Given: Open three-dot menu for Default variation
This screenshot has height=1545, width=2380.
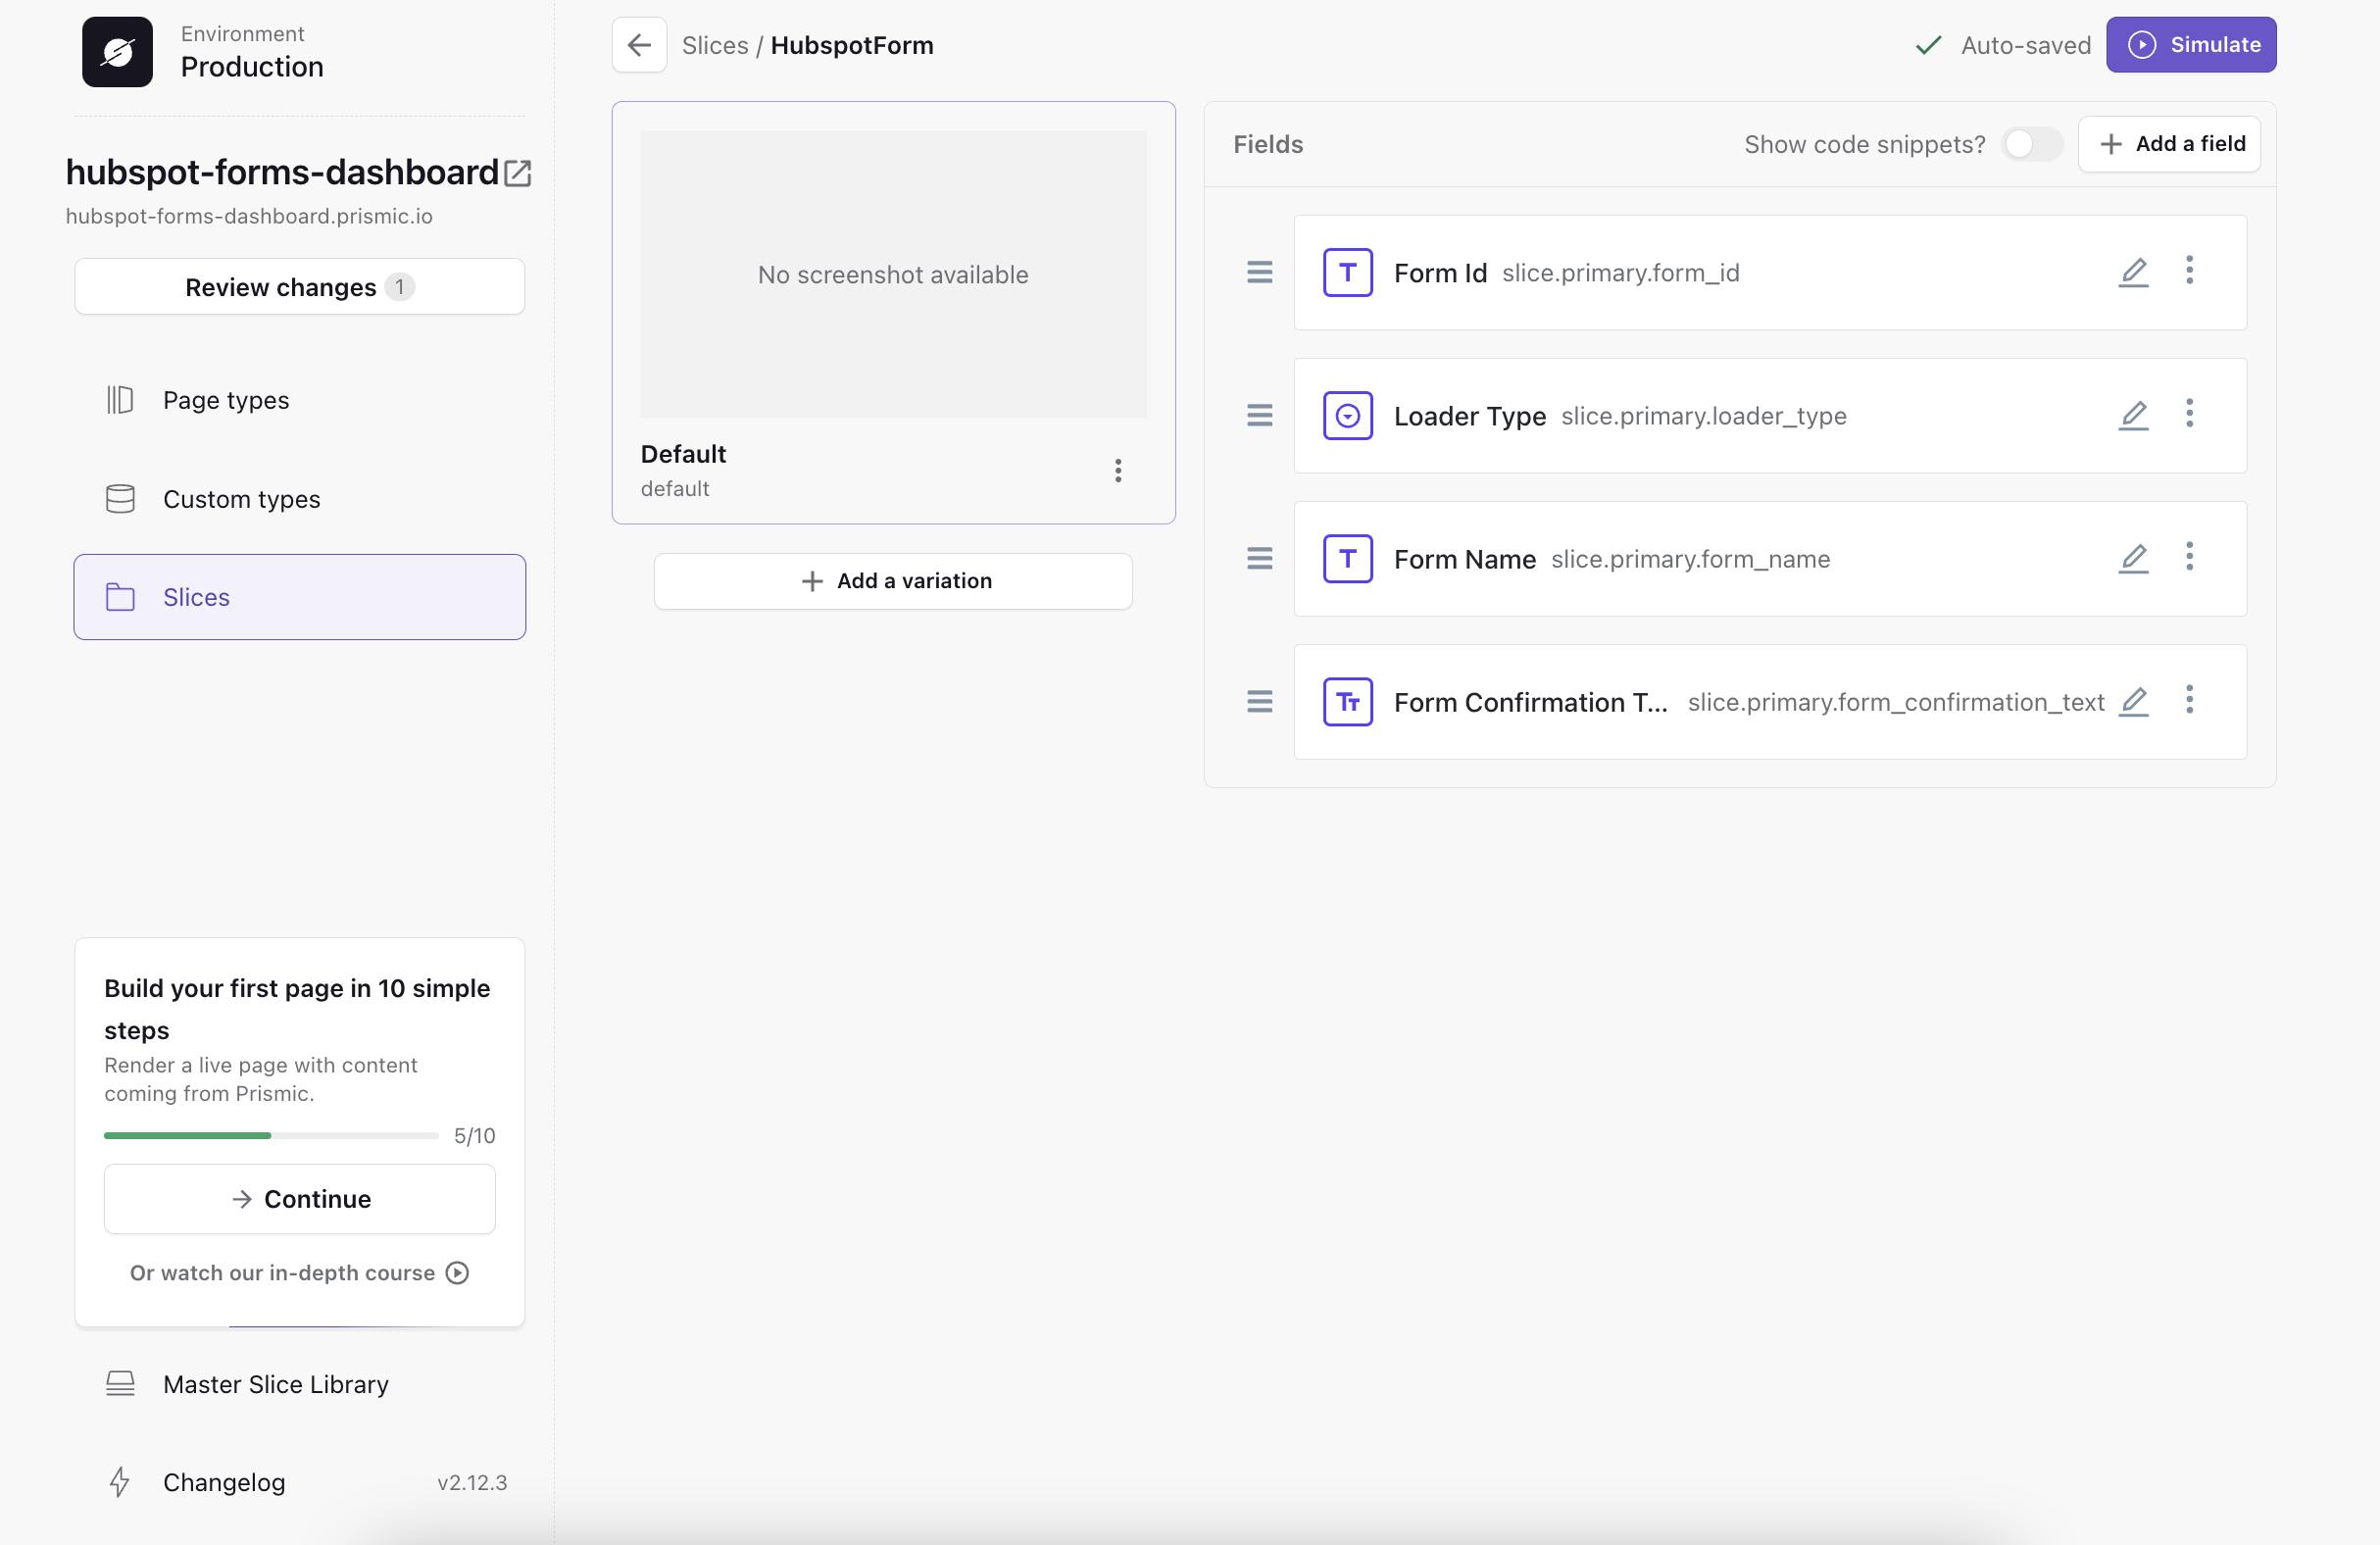Looking at the screenshot, I should coord(1118,470).
